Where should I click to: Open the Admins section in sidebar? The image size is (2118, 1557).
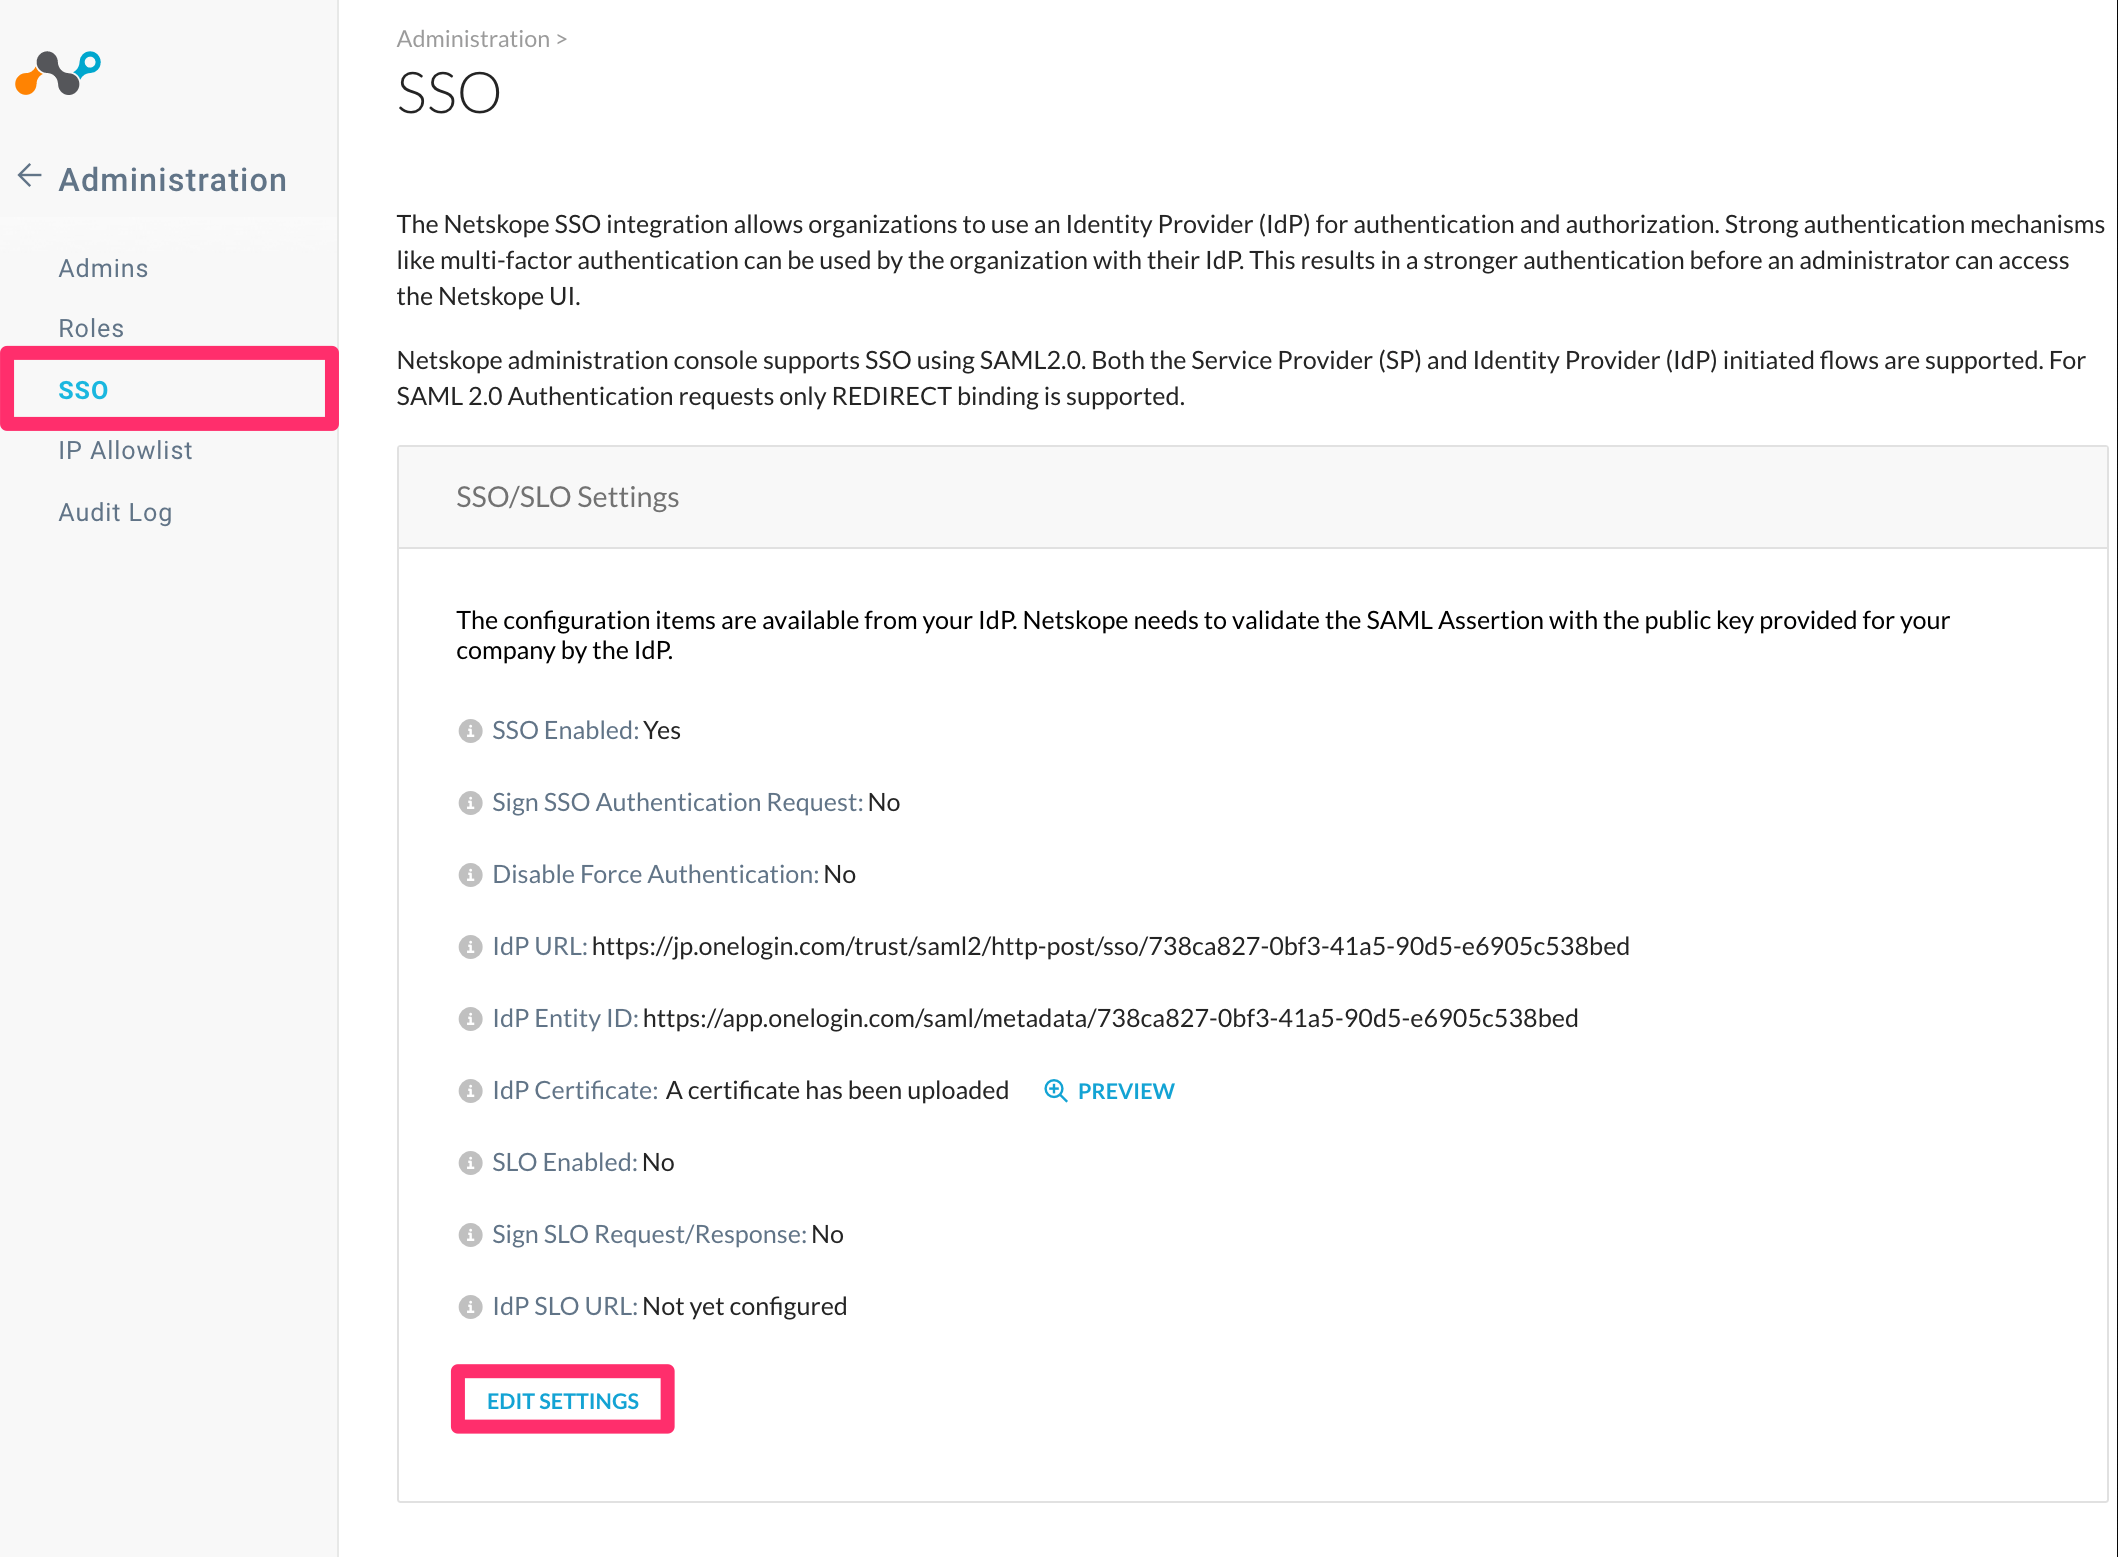tap(103, 268)
